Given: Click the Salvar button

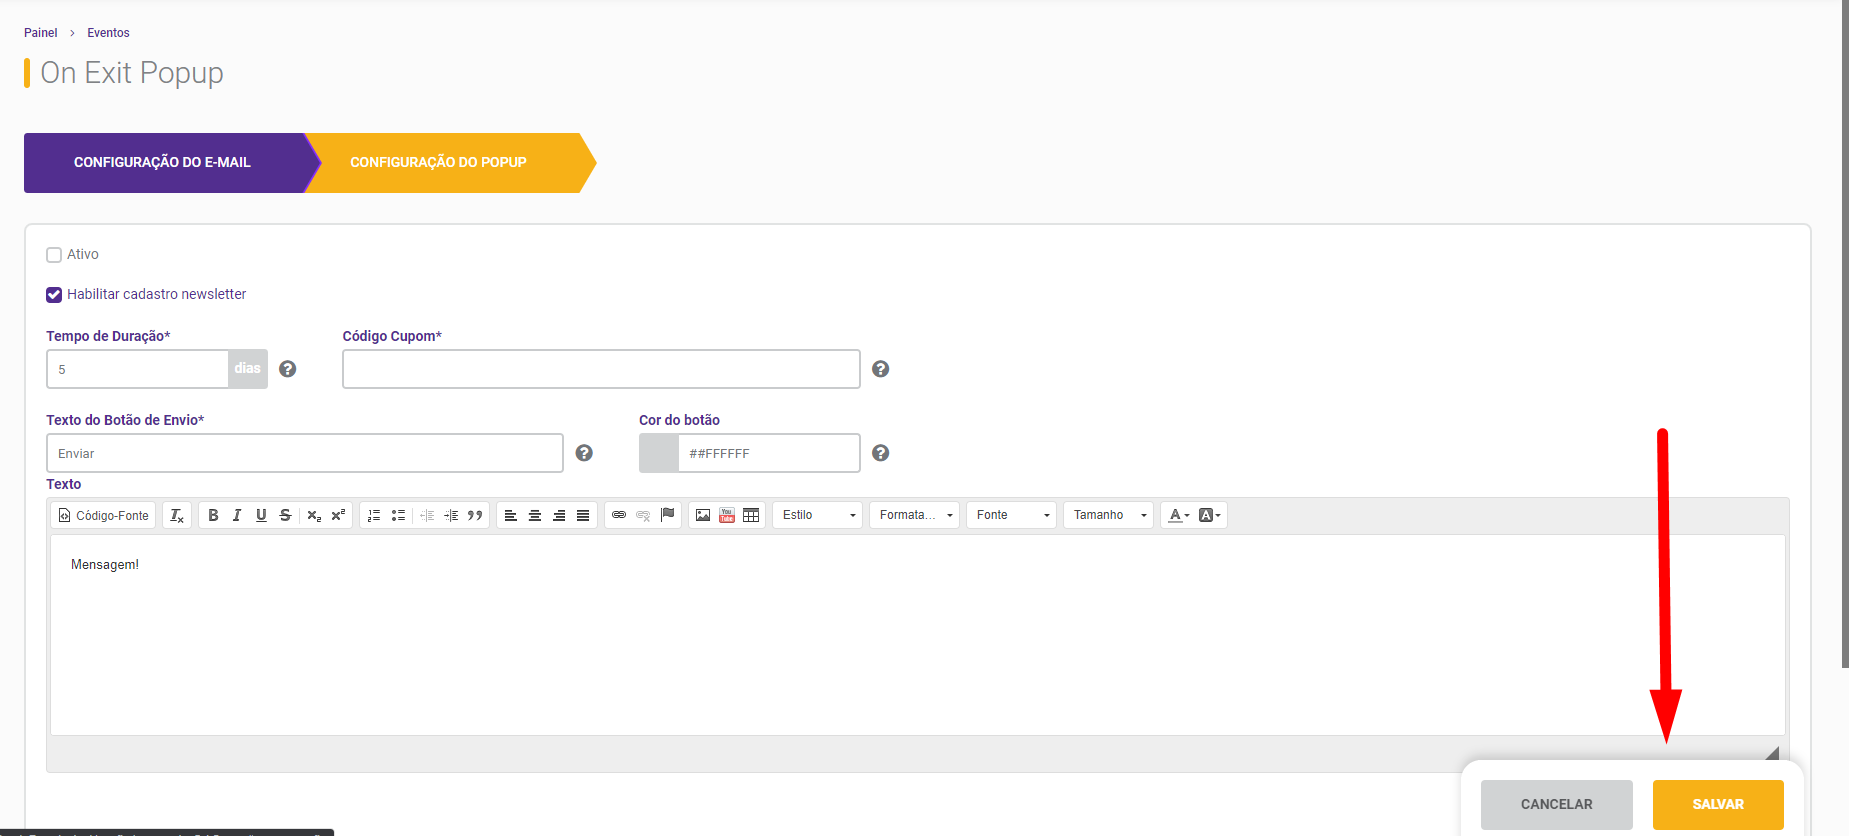Looking at the screenshot, I should tap(1718, 805).
